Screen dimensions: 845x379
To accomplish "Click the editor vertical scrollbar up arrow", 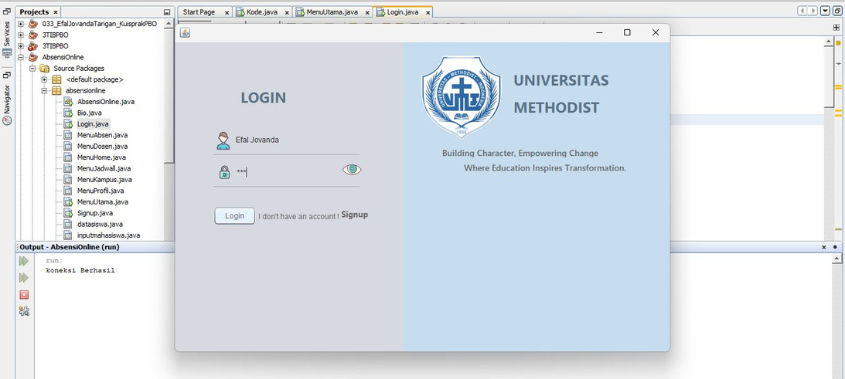I will click(x=829, y=42).
